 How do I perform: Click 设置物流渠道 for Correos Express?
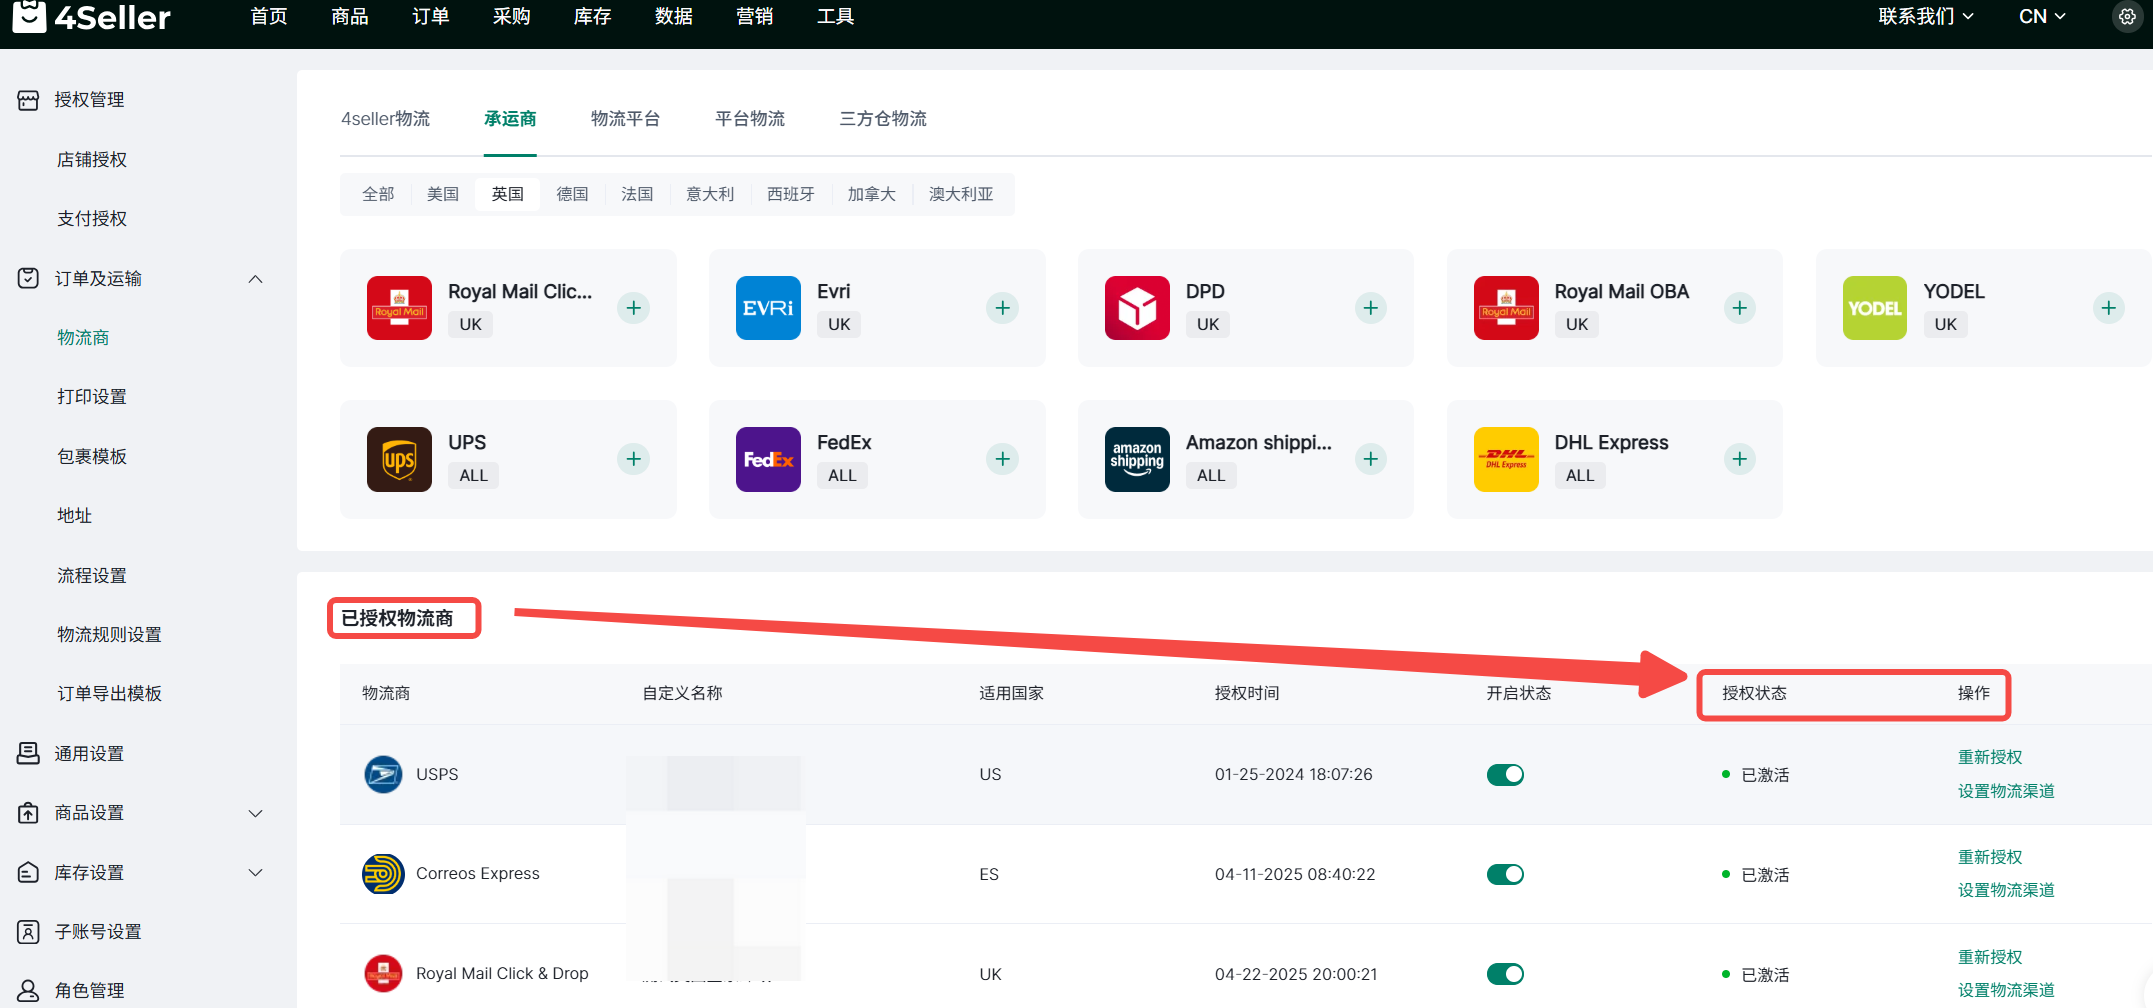(x=2005, y=890)
